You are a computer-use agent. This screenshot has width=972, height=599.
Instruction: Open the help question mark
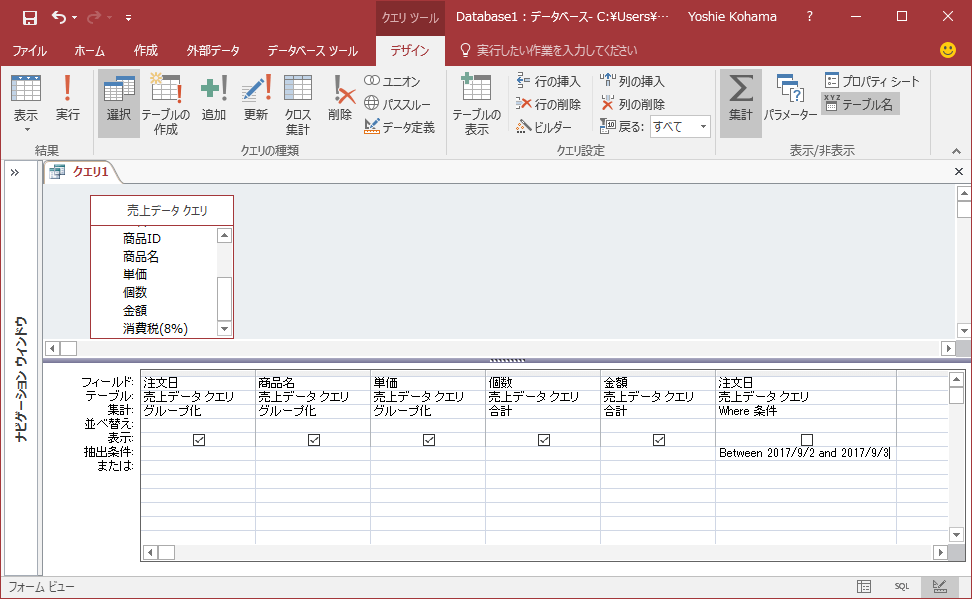click(809, 17)
